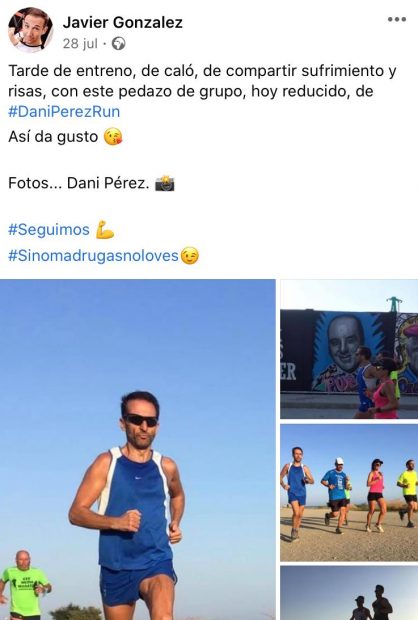Open the group of four runners photo

349,493
